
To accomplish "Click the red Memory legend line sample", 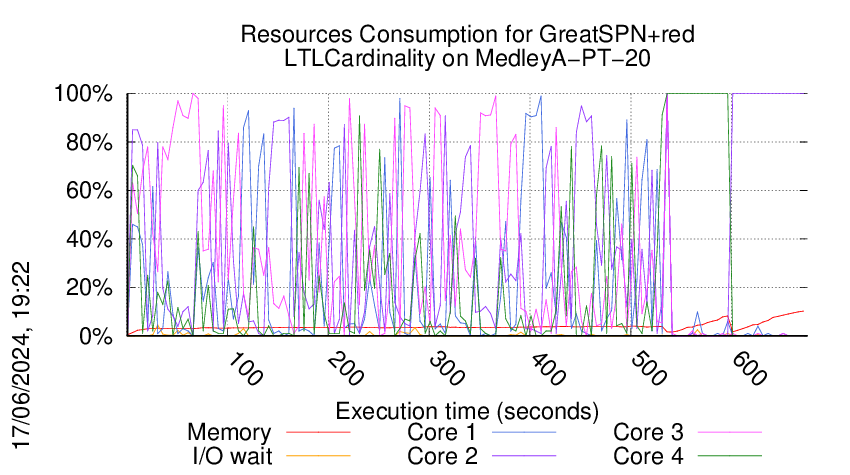I will [x=318, y=432].
